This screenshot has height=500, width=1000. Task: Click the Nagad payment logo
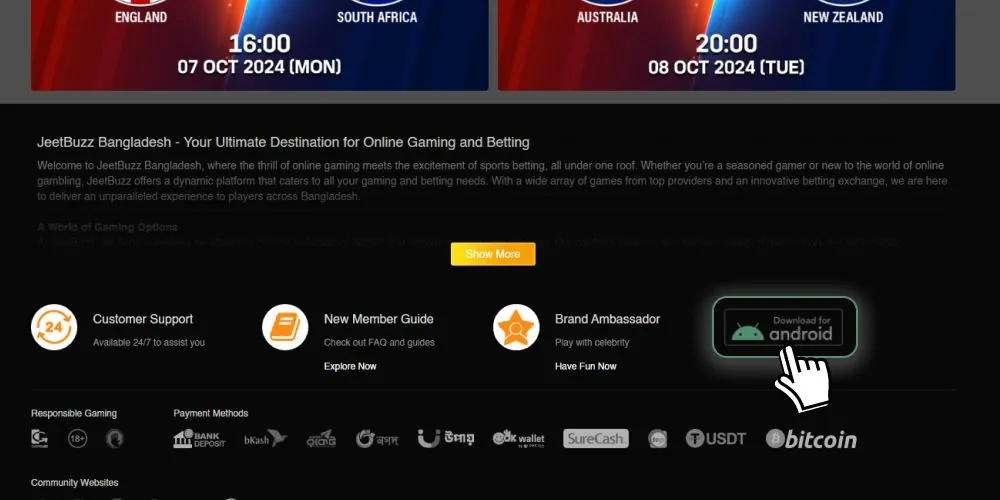(x=377, y=439)
